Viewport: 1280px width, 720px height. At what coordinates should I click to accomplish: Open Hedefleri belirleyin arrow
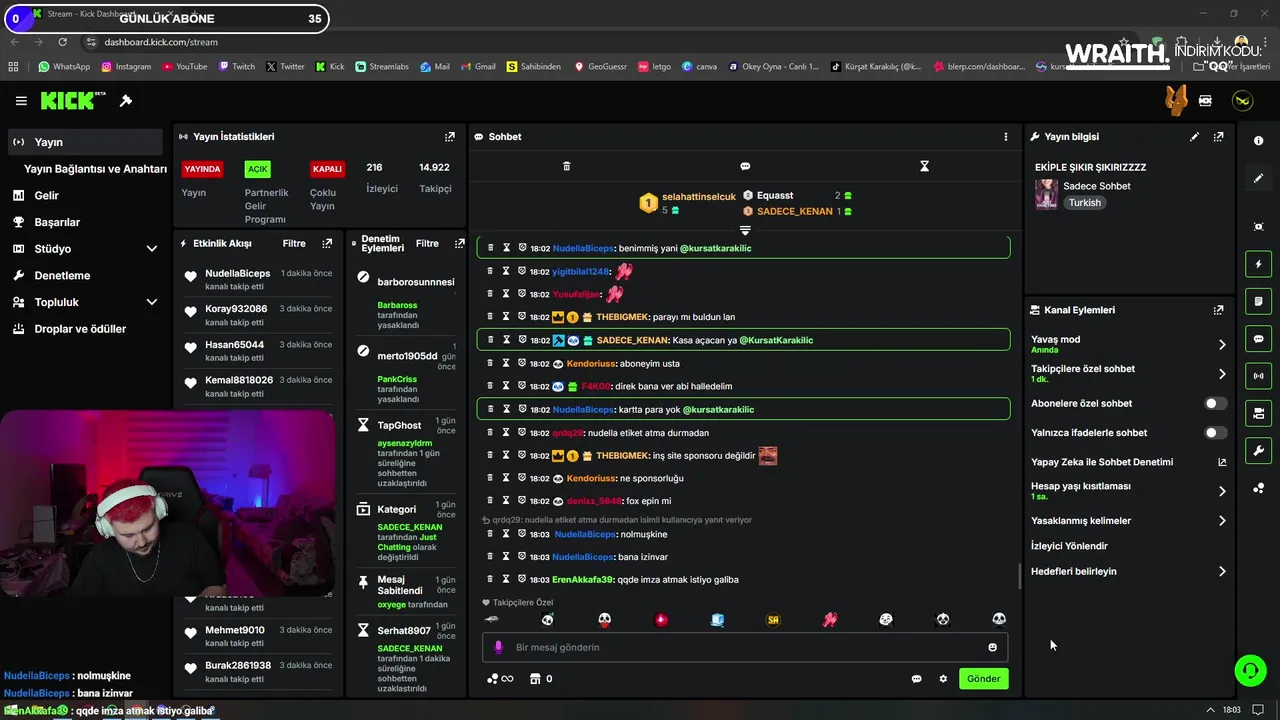[x=1222, y=572]
